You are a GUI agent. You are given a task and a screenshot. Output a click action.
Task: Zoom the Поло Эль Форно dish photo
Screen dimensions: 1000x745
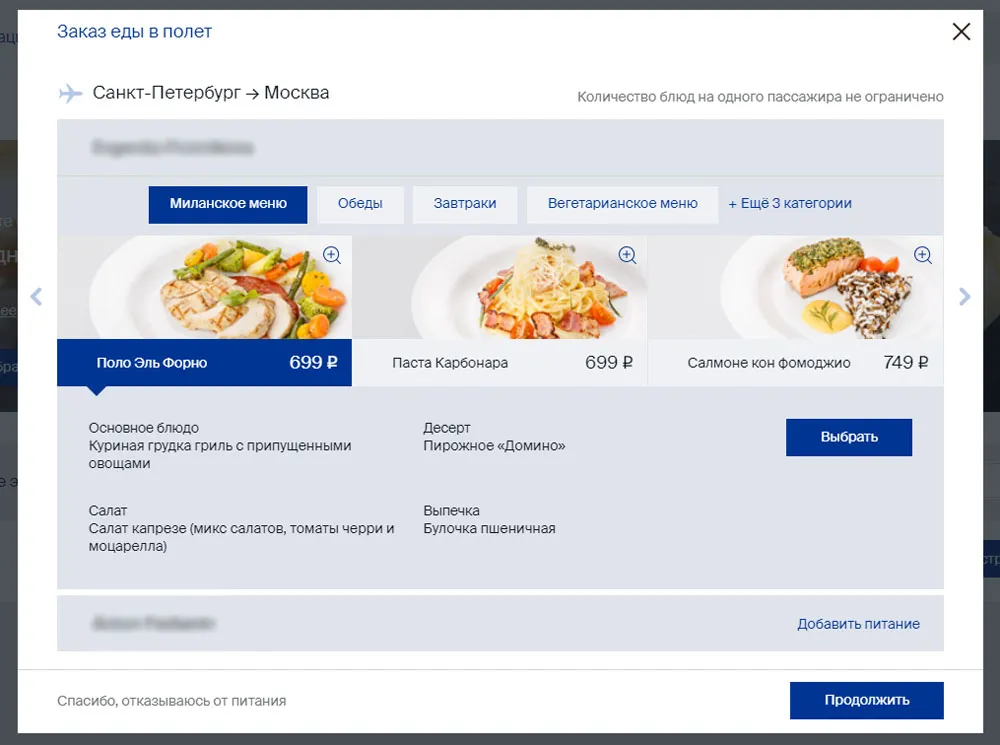(x=332, y=255)
